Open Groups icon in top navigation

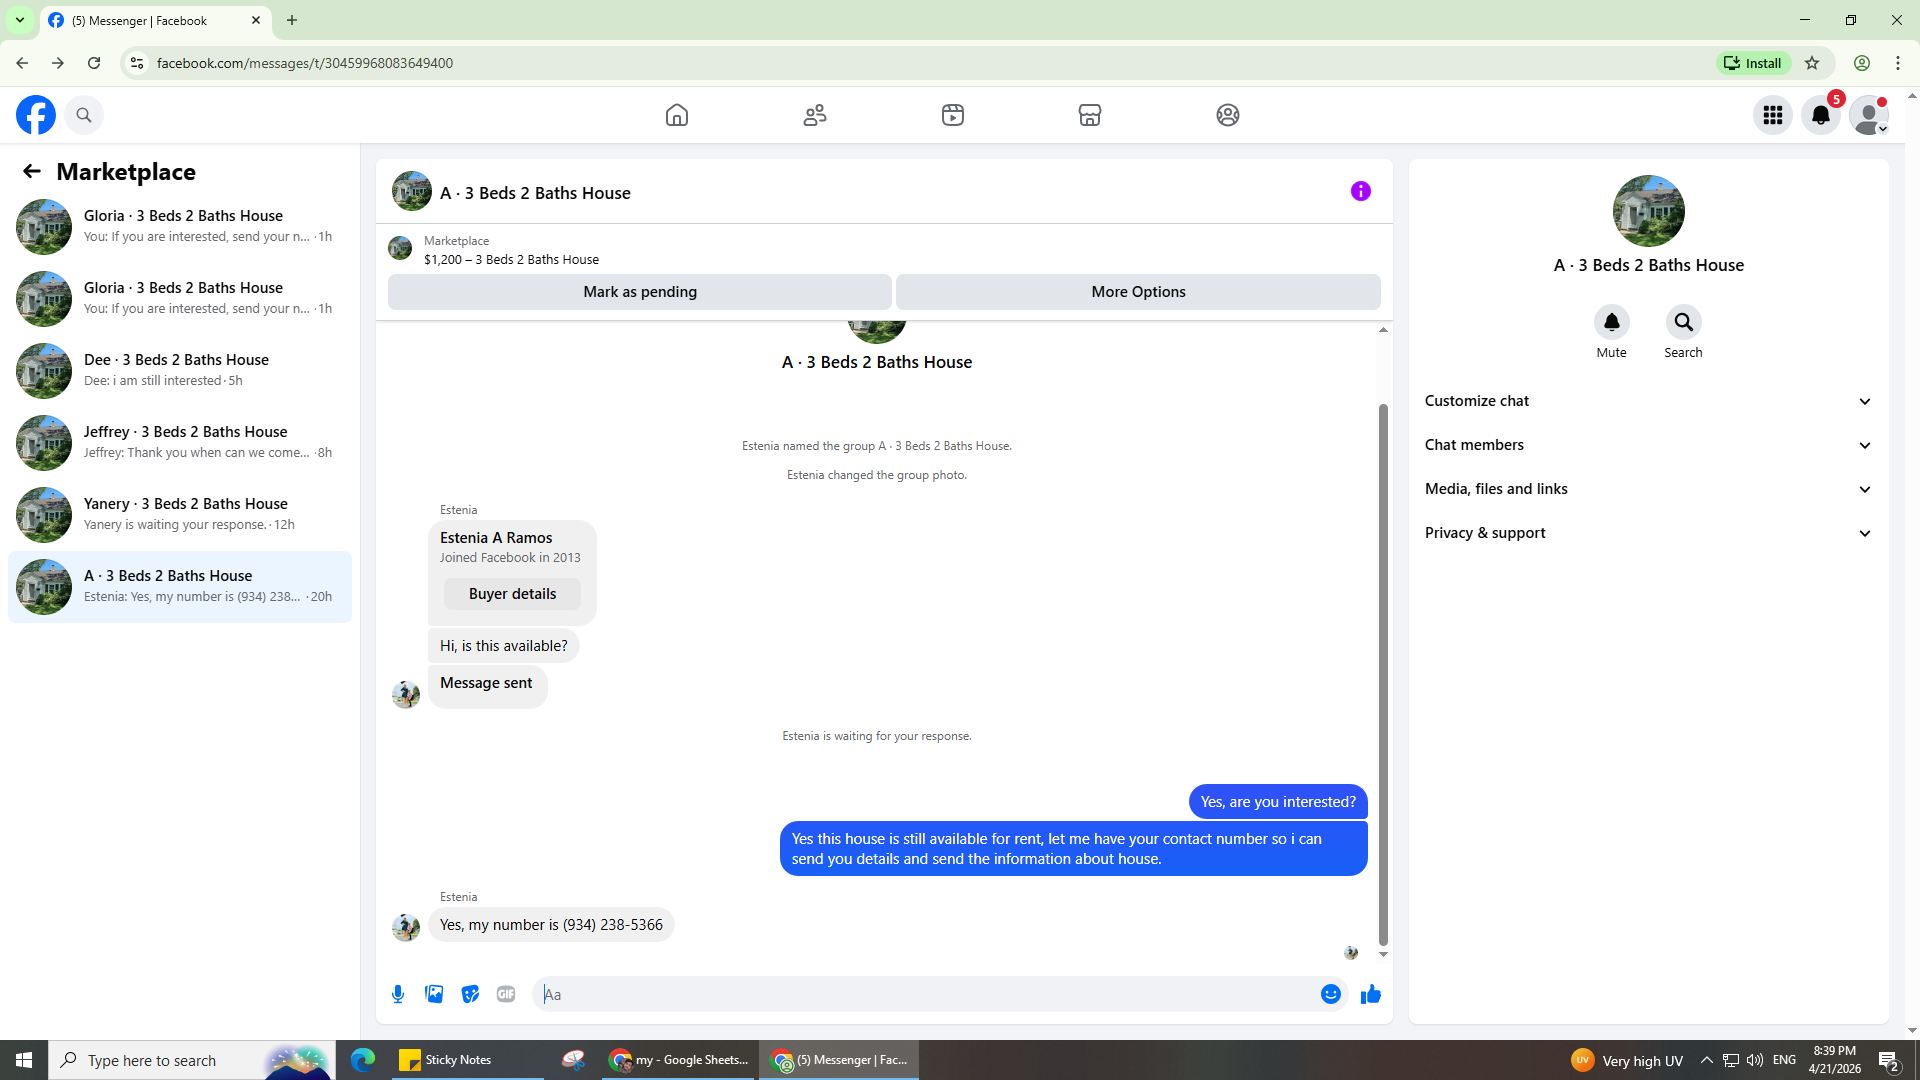click(1228, 115)
